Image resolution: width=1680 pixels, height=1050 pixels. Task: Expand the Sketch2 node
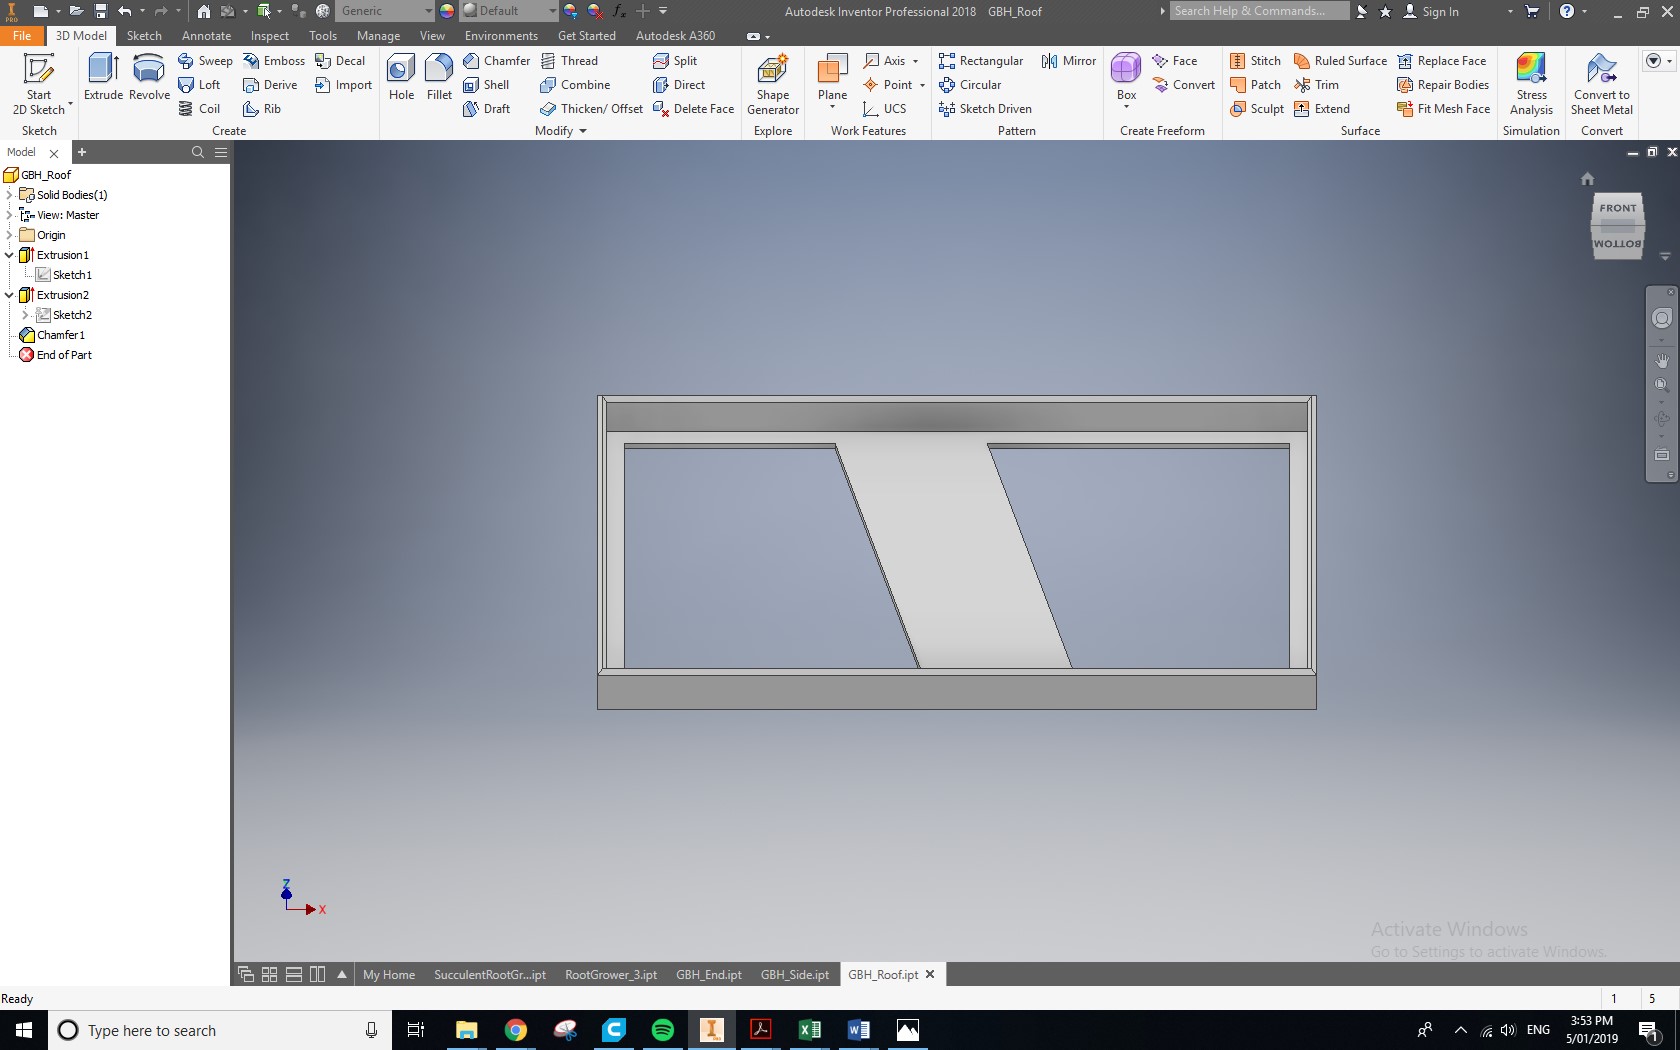(26, 315)
